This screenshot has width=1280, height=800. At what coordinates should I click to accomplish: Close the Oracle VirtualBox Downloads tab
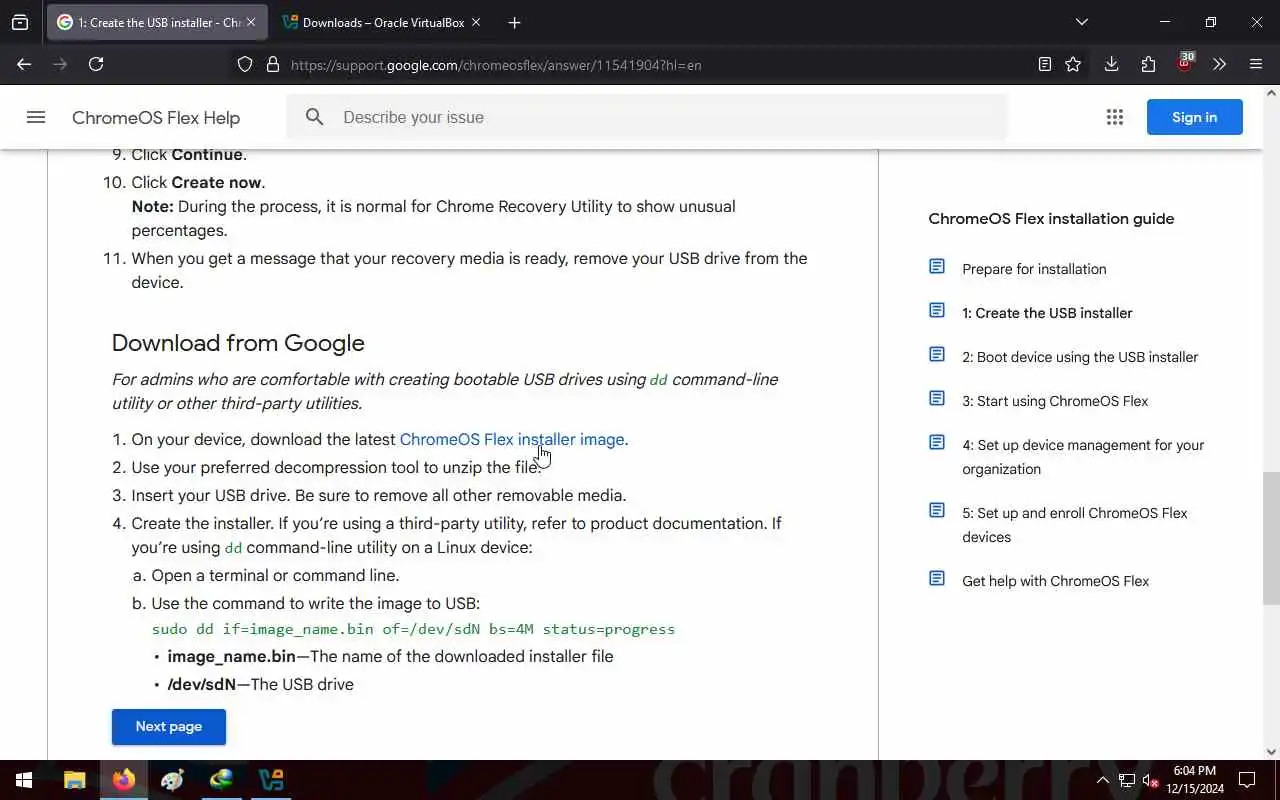(476, 22)
